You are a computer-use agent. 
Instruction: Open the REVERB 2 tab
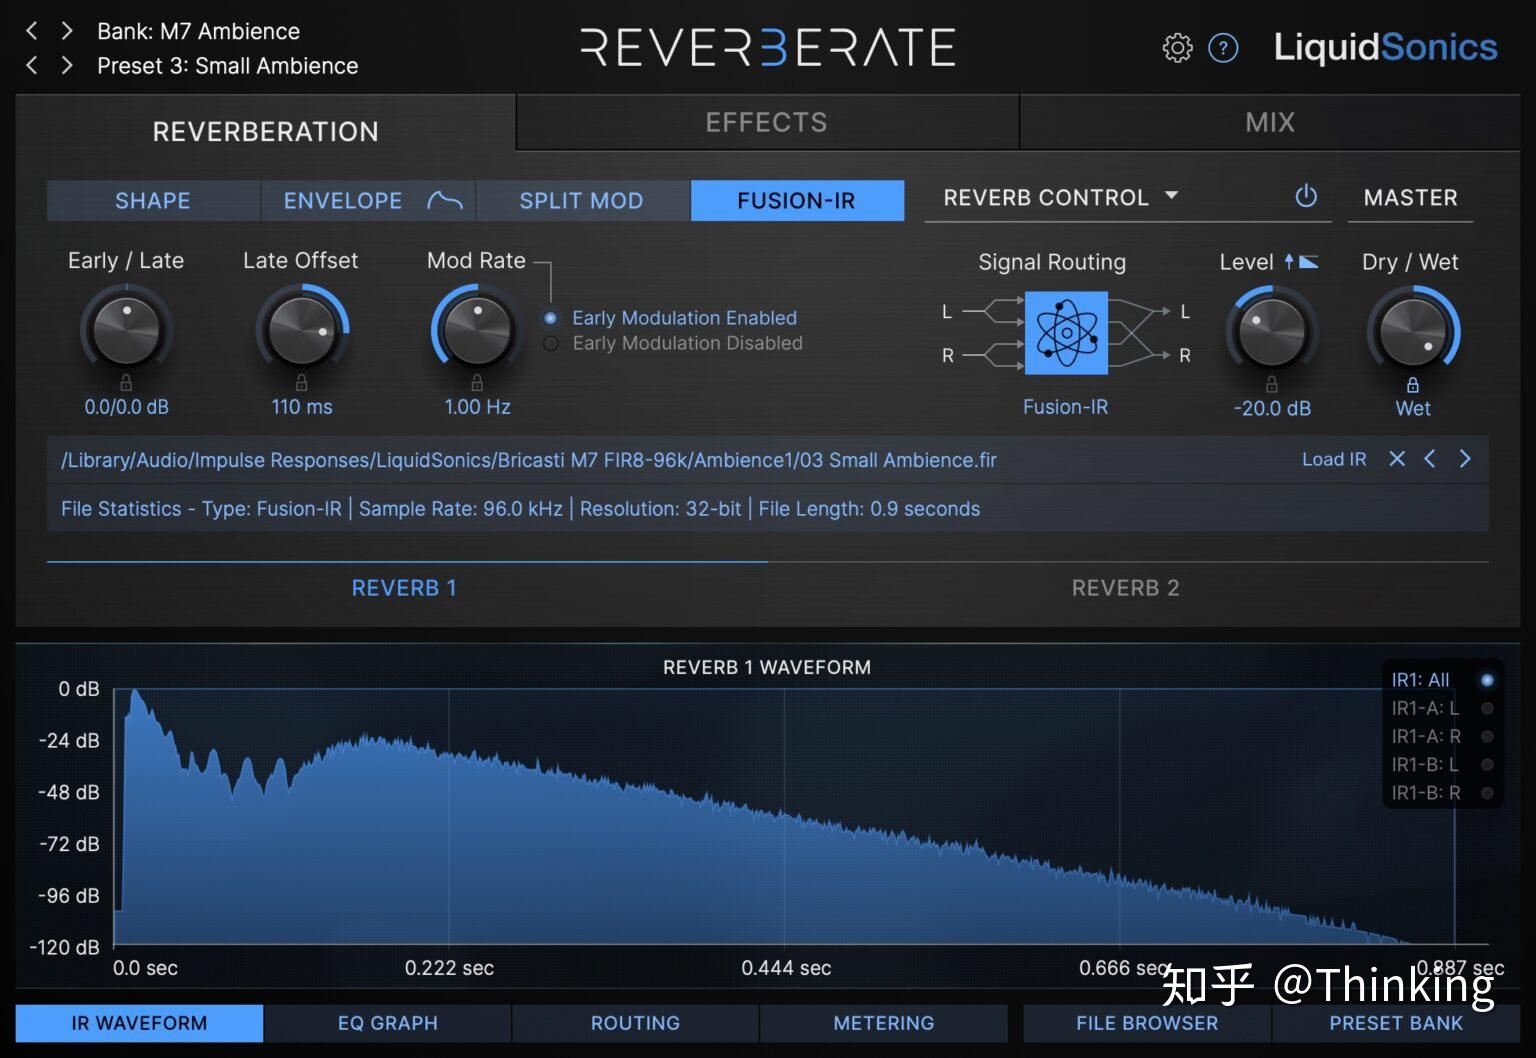tap(1125, 587)
